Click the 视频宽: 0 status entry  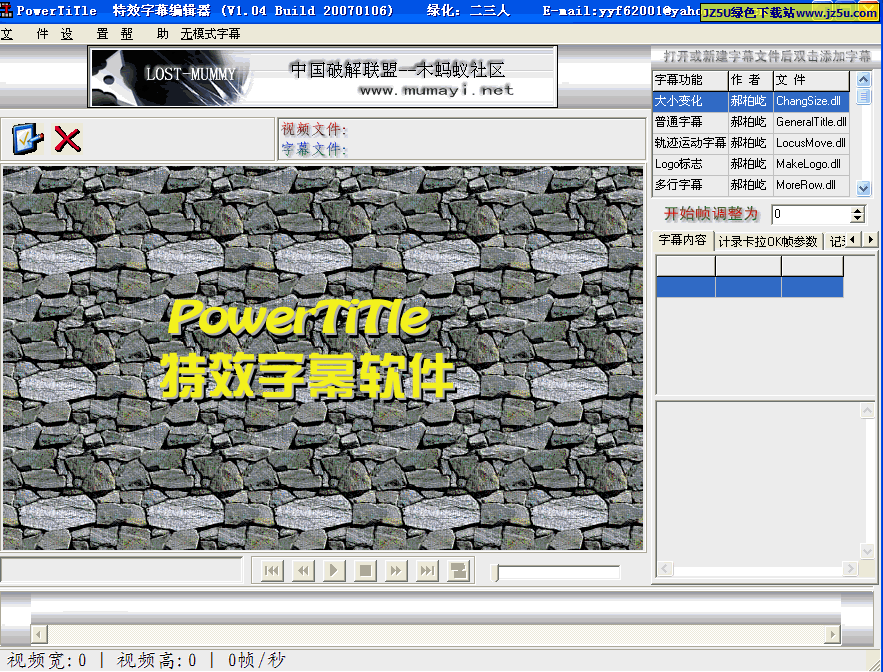[x=47, y=660]
